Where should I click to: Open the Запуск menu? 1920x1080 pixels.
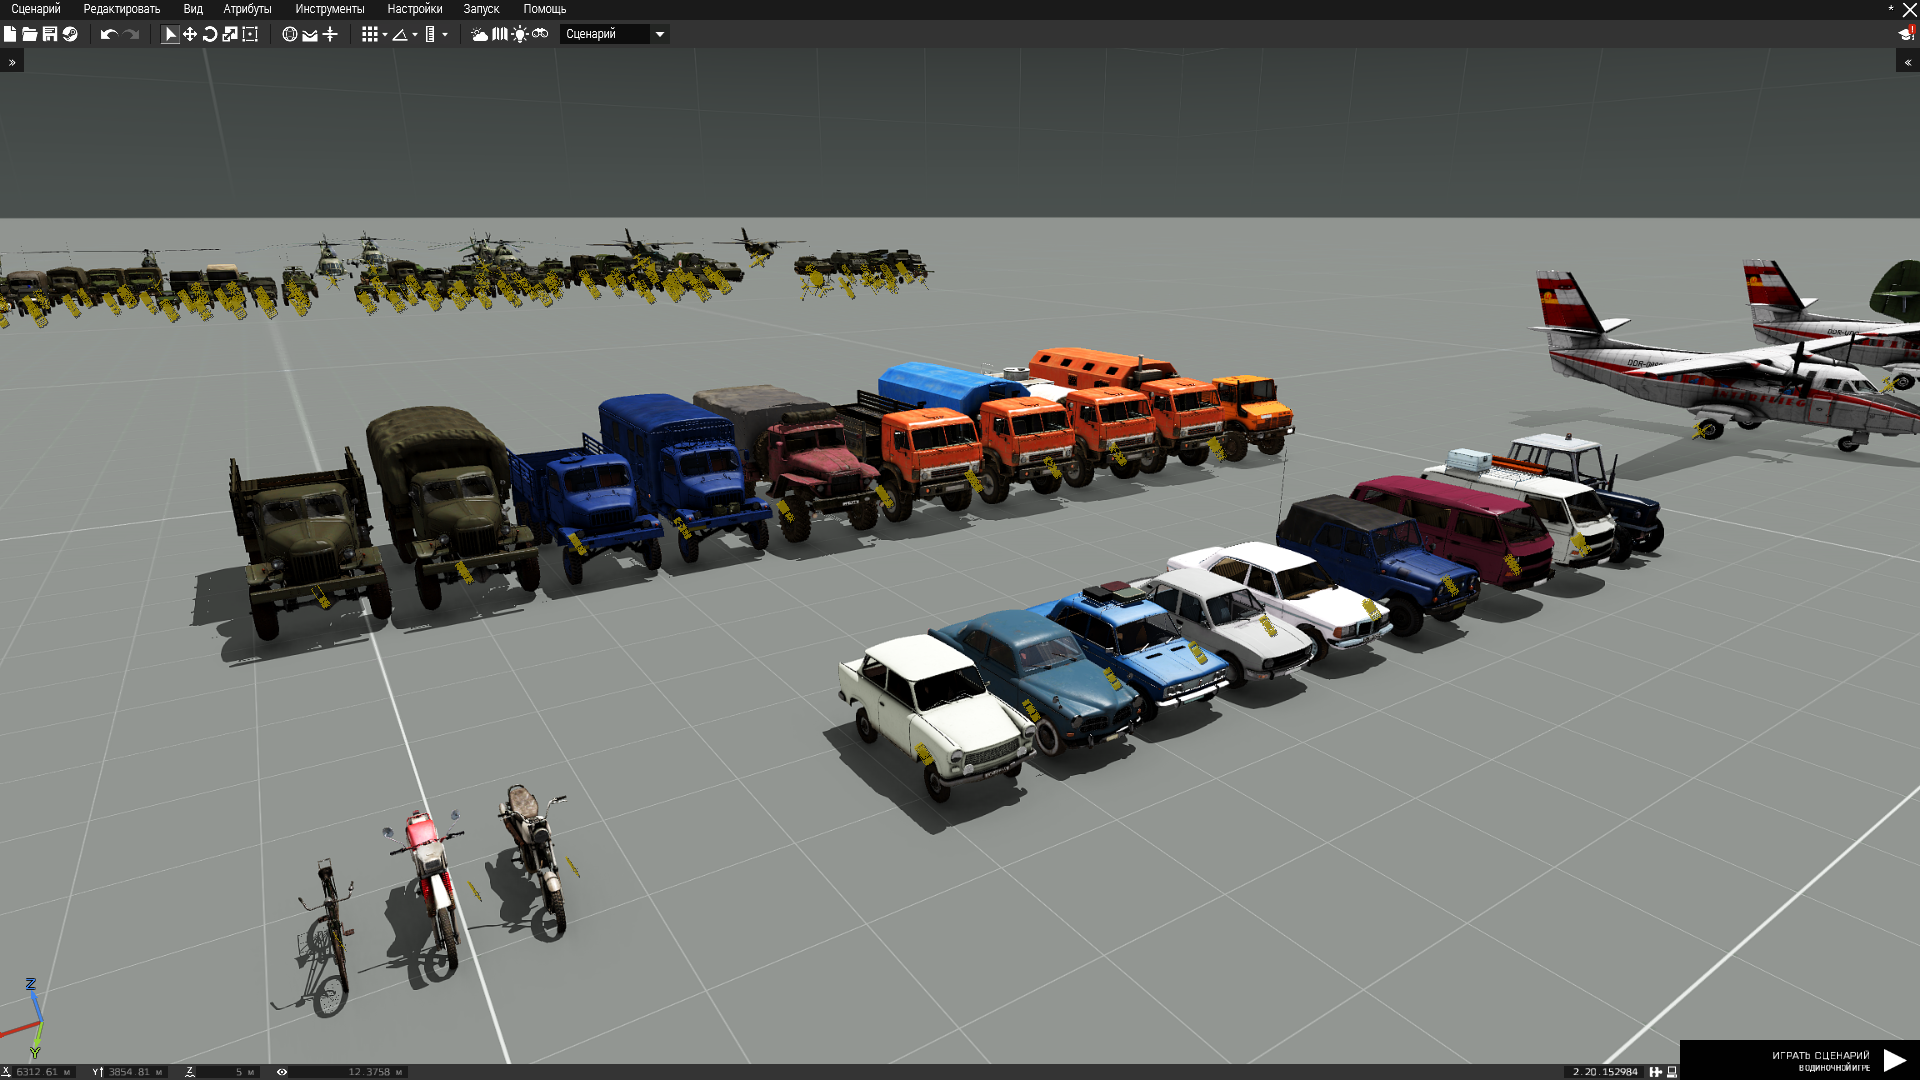pyautogui.click(x=481, y=9)
